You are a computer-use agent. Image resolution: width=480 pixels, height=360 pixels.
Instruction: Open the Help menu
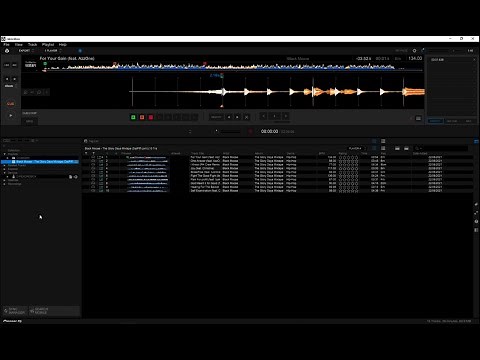(63, 44)
